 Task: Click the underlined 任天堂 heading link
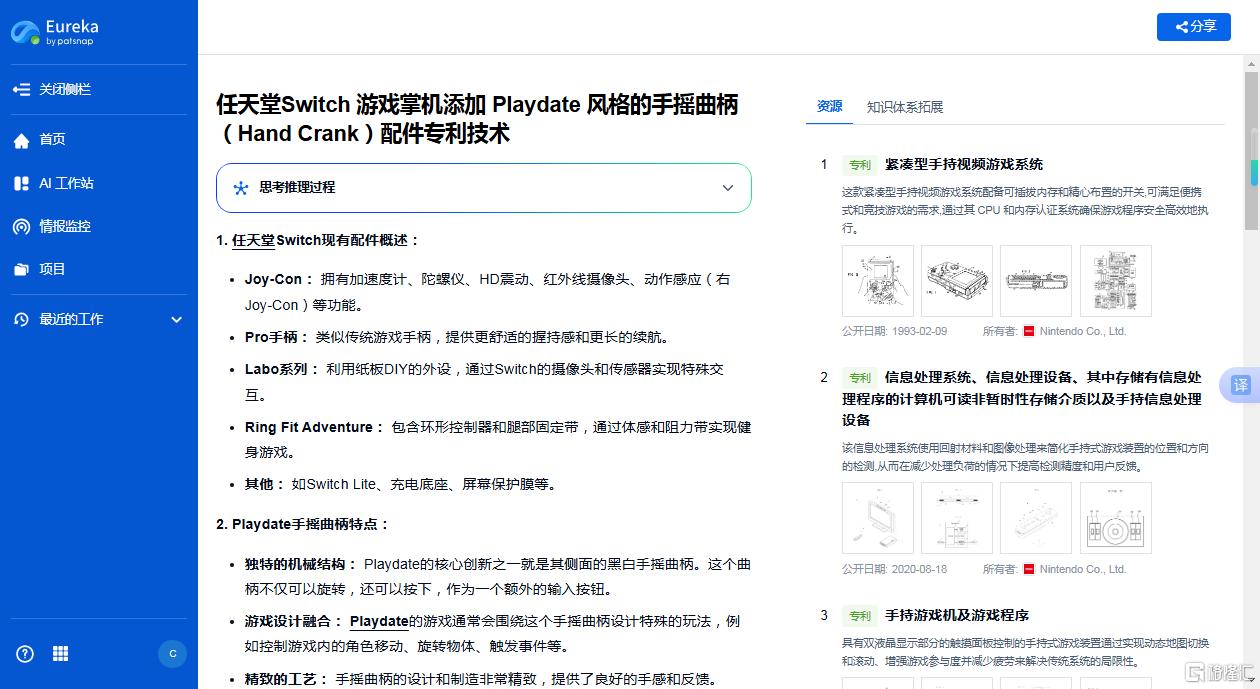(x=252, y=241)
